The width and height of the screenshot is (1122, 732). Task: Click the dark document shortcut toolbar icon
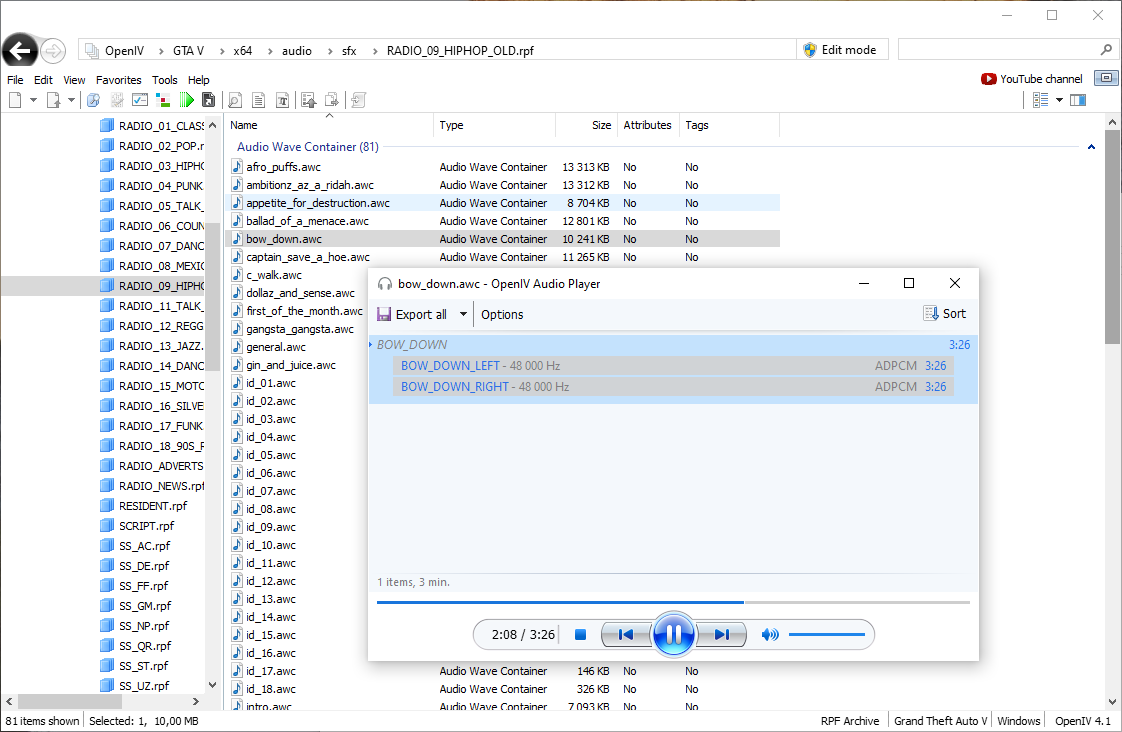point(208,100)
